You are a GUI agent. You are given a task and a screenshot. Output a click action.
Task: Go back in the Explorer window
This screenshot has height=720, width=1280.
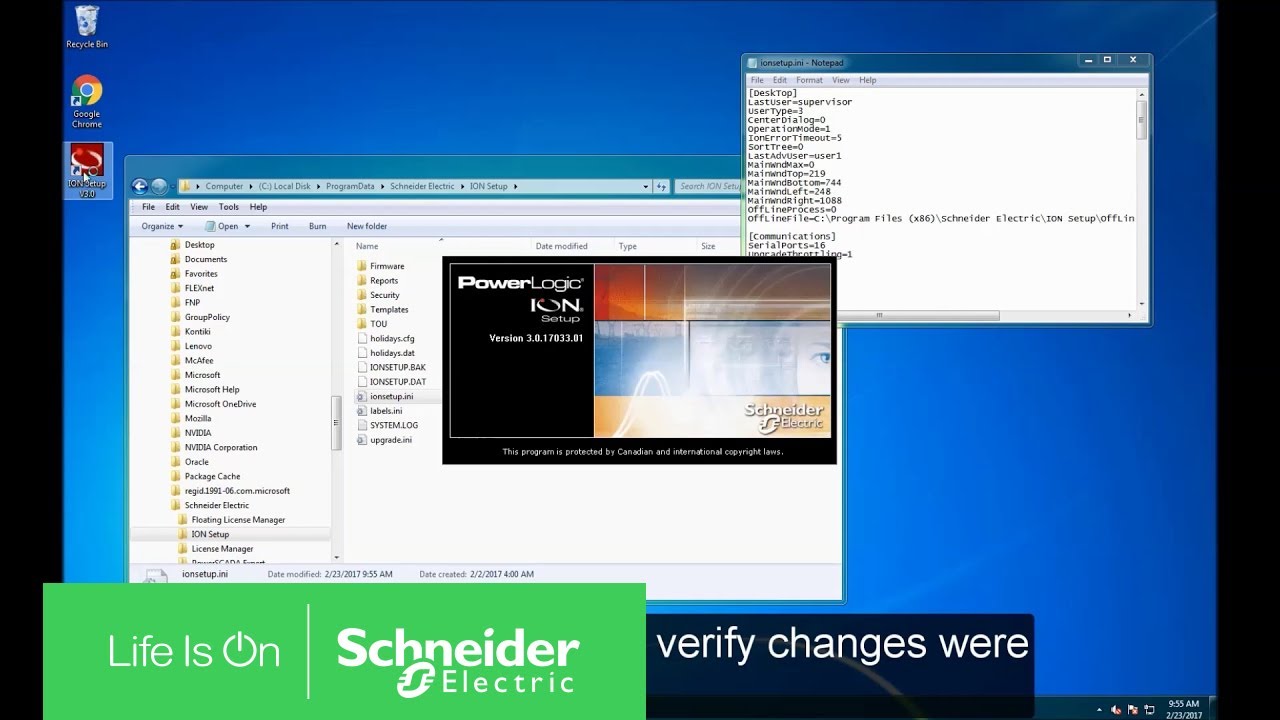140,186
